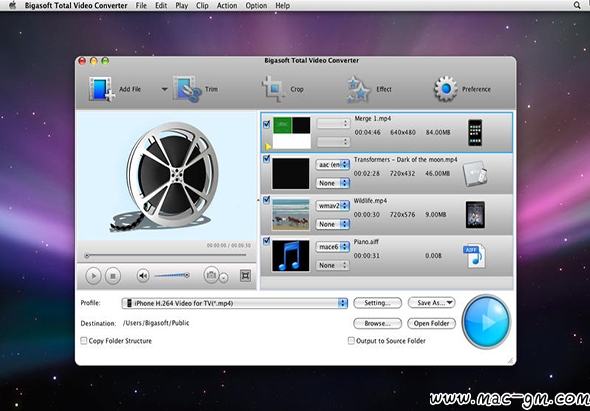The width and height of the screenshot is (590, 411).
Task: Click the Open Folder button
Action: (431, 323)
